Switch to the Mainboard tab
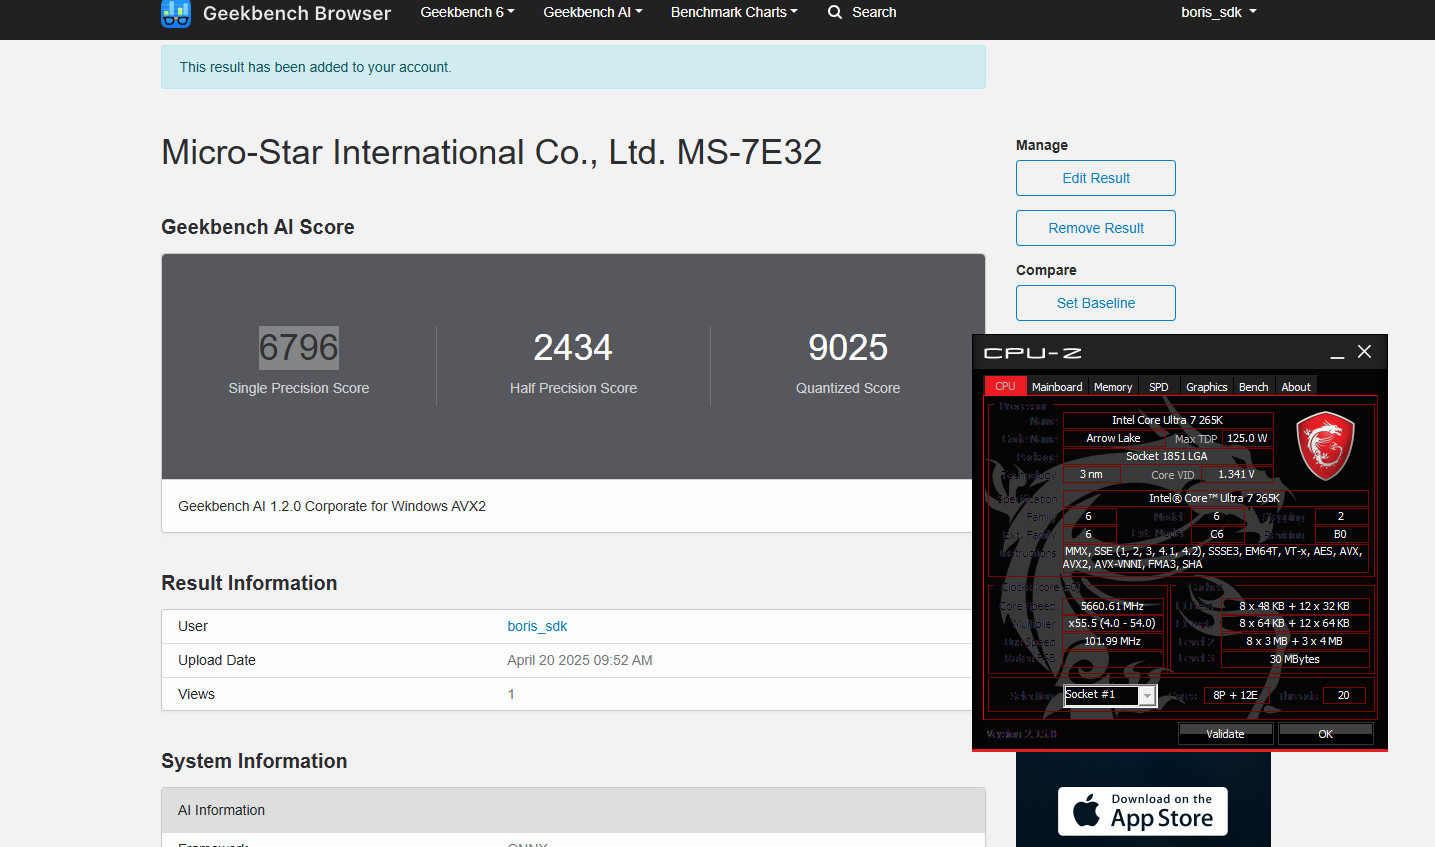This screenshot has width=1435, height=847. (1057, 387)
